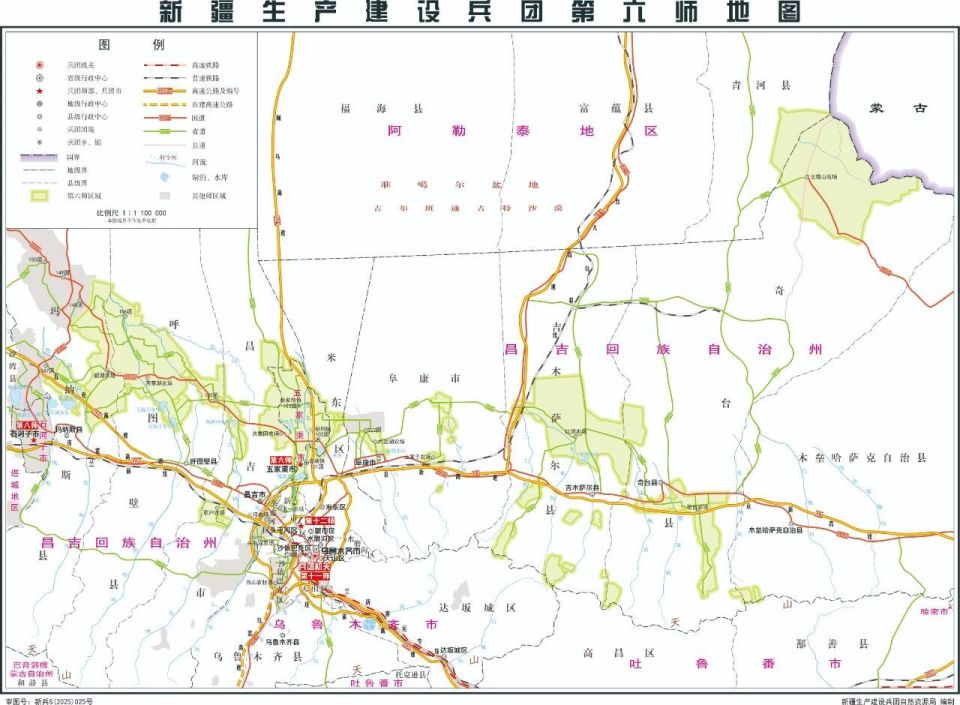960x705 pixels.
Task: Click the 河流 sample in the legend
Action: [165, 160]
